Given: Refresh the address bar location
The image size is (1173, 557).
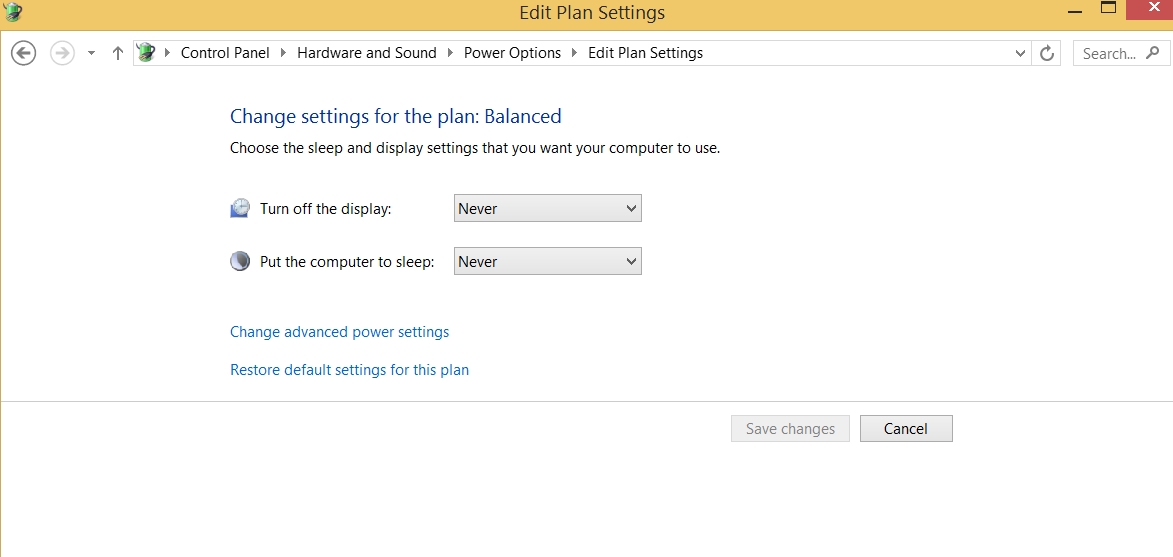Looking at the screenshot, I should click(x=1047, y=53).
